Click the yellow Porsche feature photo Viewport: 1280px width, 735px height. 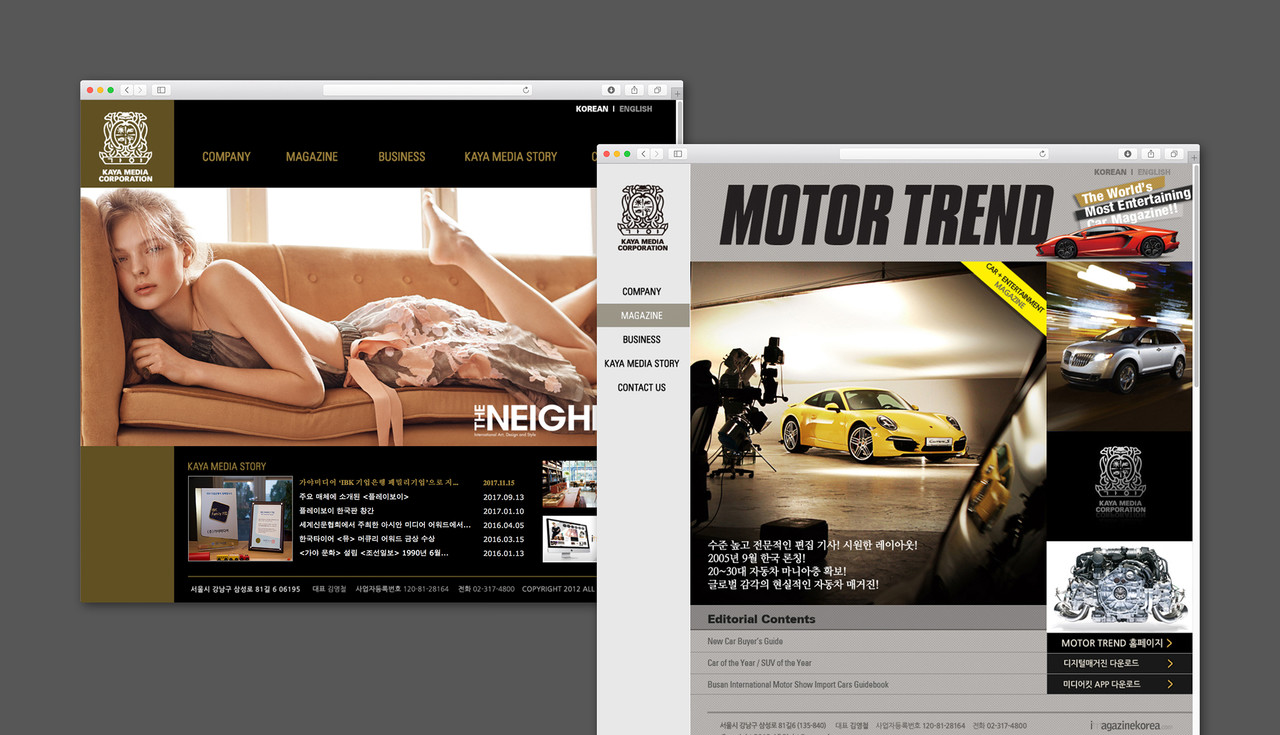[868, 433]
